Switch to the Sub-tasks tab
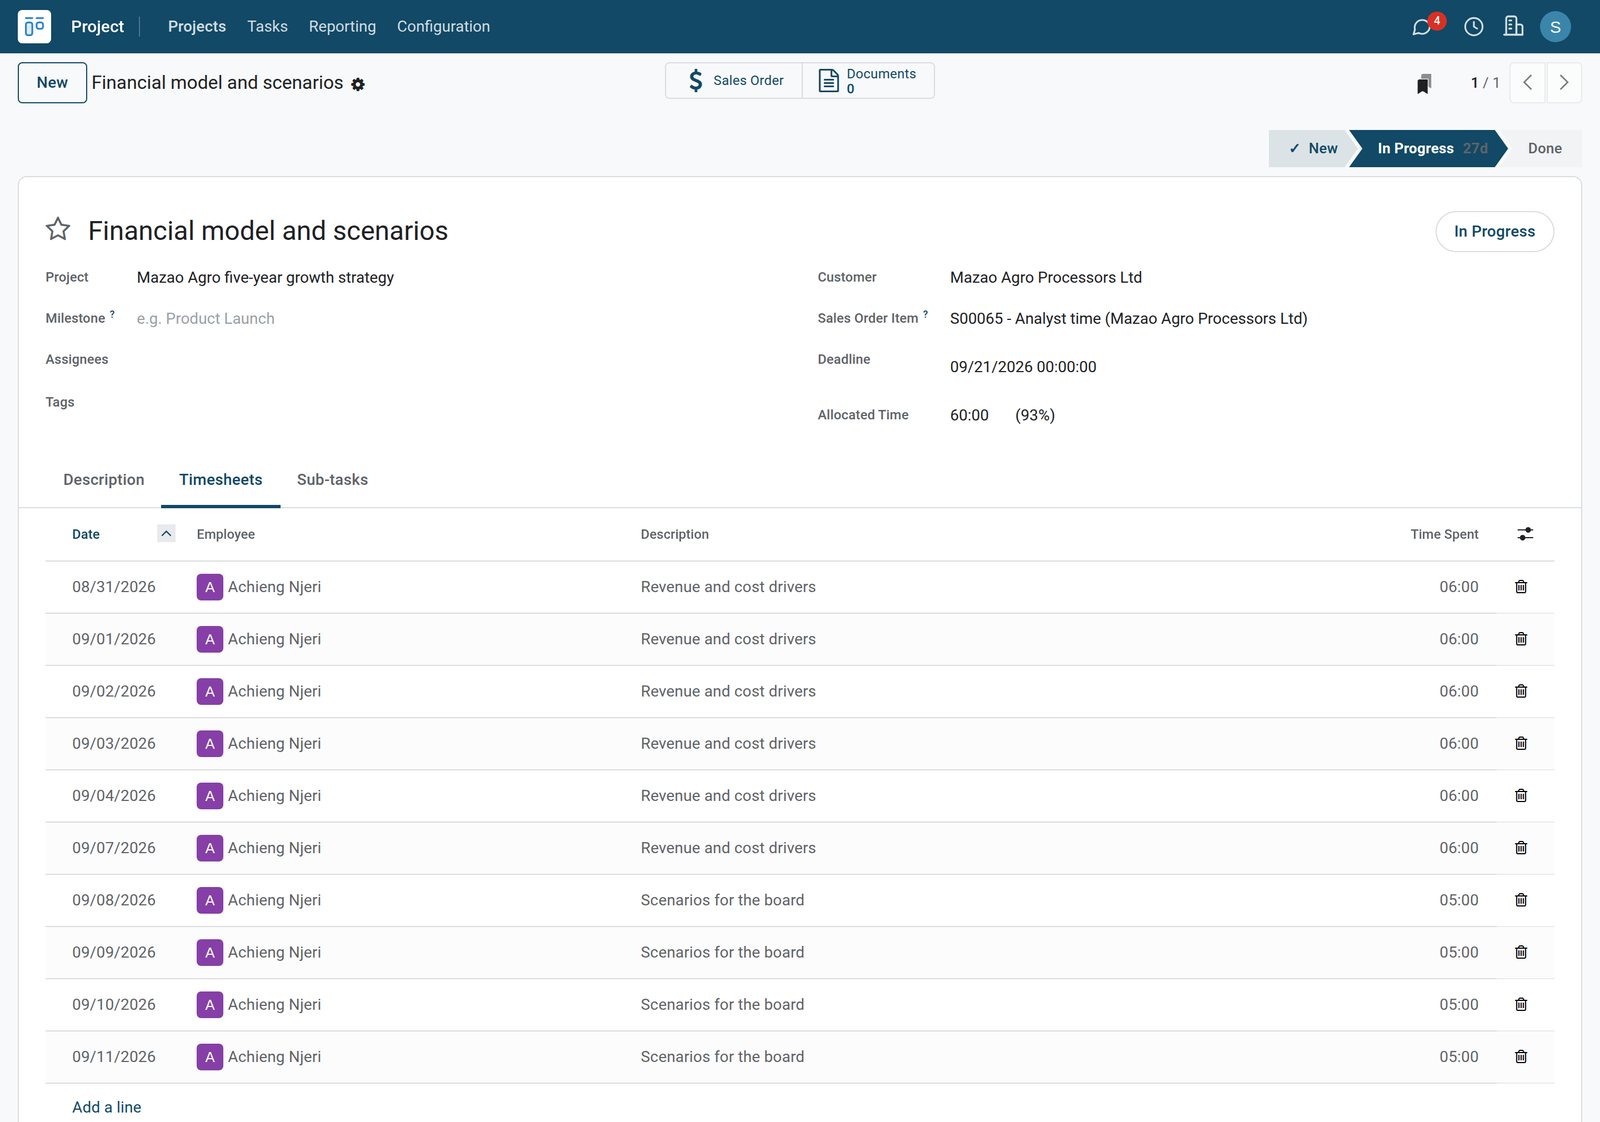1600x1122 pixels. 332,480
